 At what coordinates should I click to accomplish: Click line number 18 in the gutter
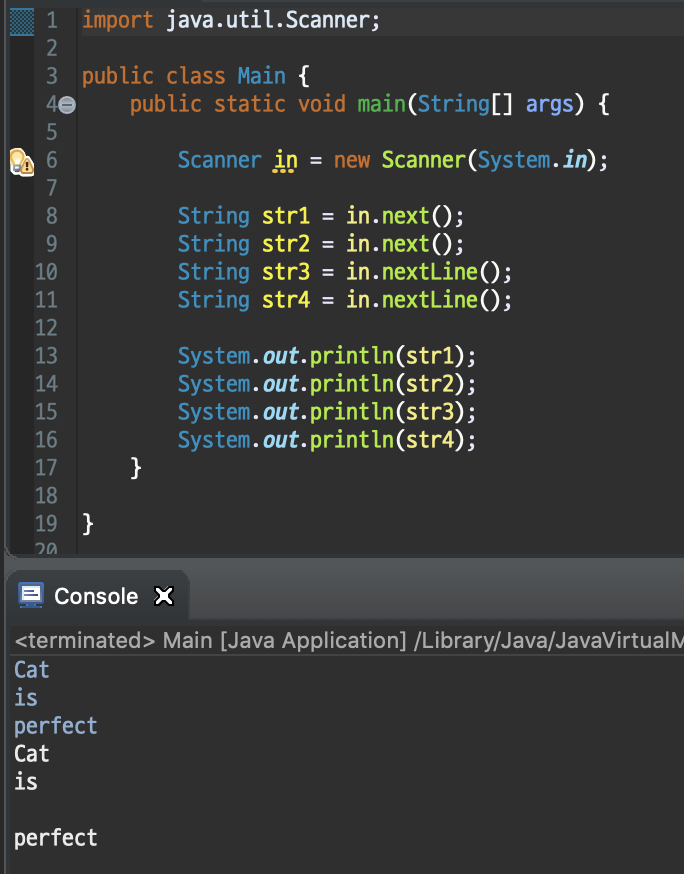point(46,496)
